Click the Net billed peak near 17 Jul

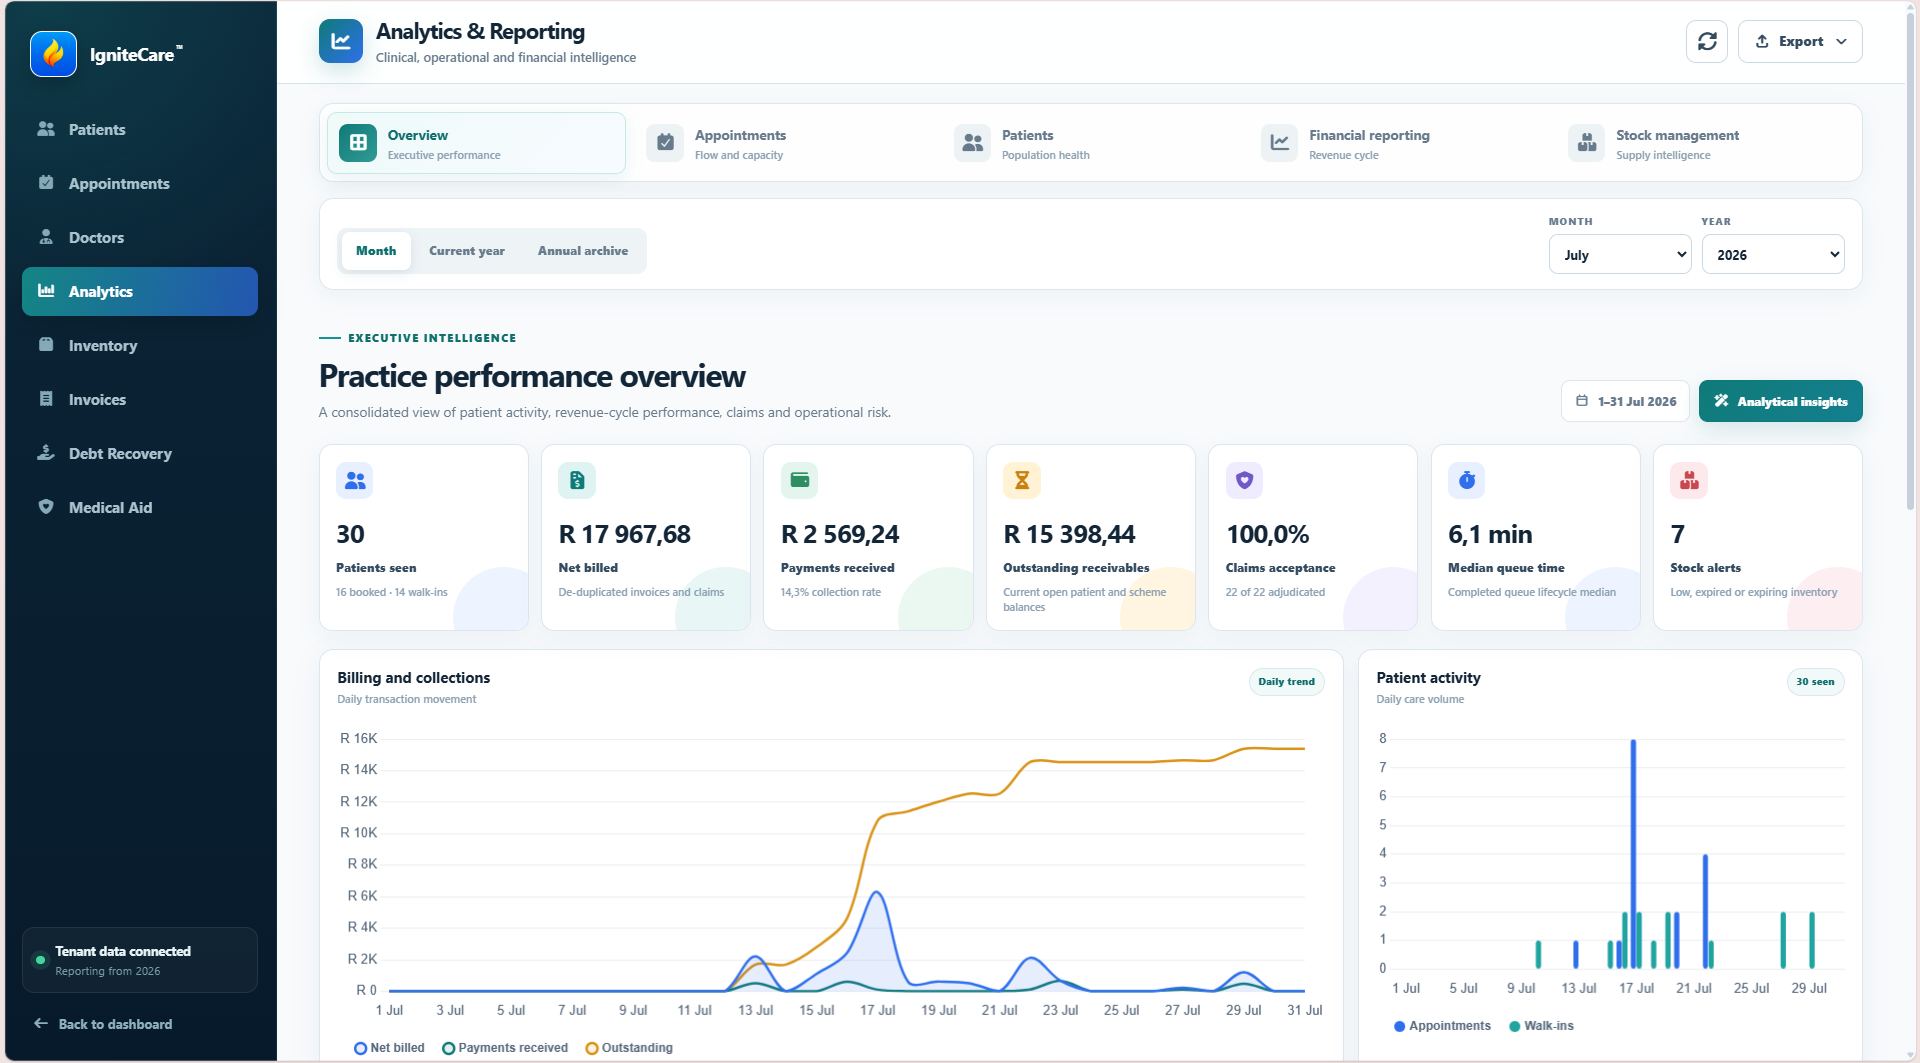click(x=877, y=892)
